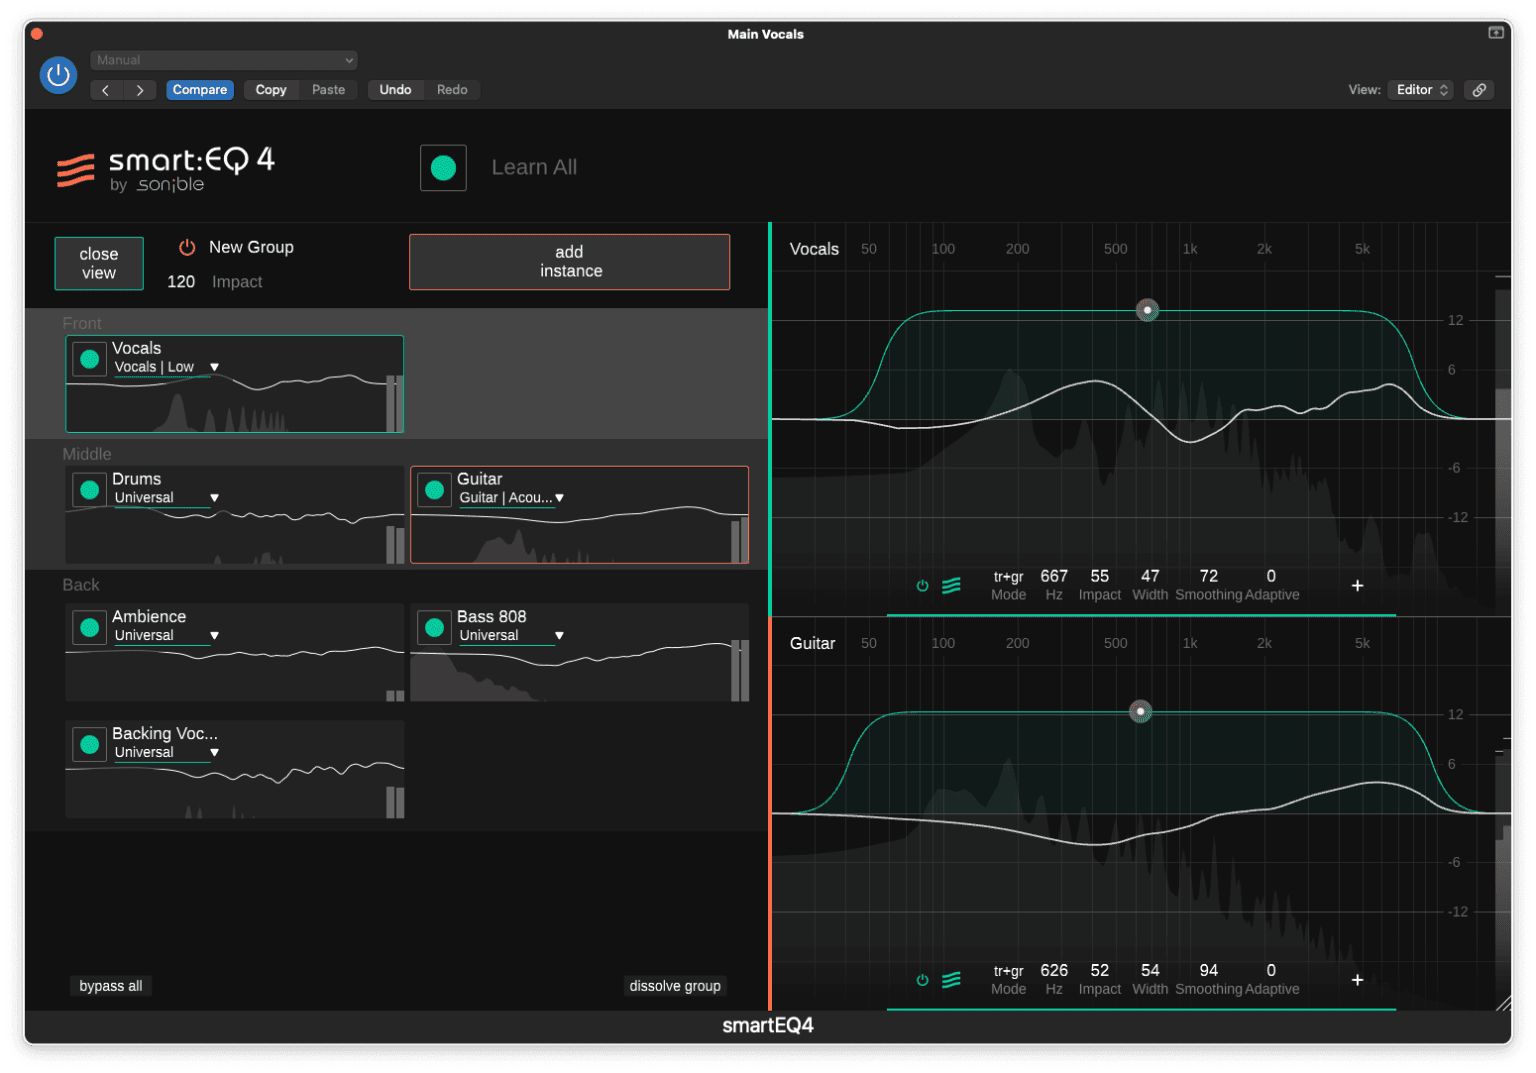
Task: Click the Undo button in the toolbar
Action: point(395,89)
